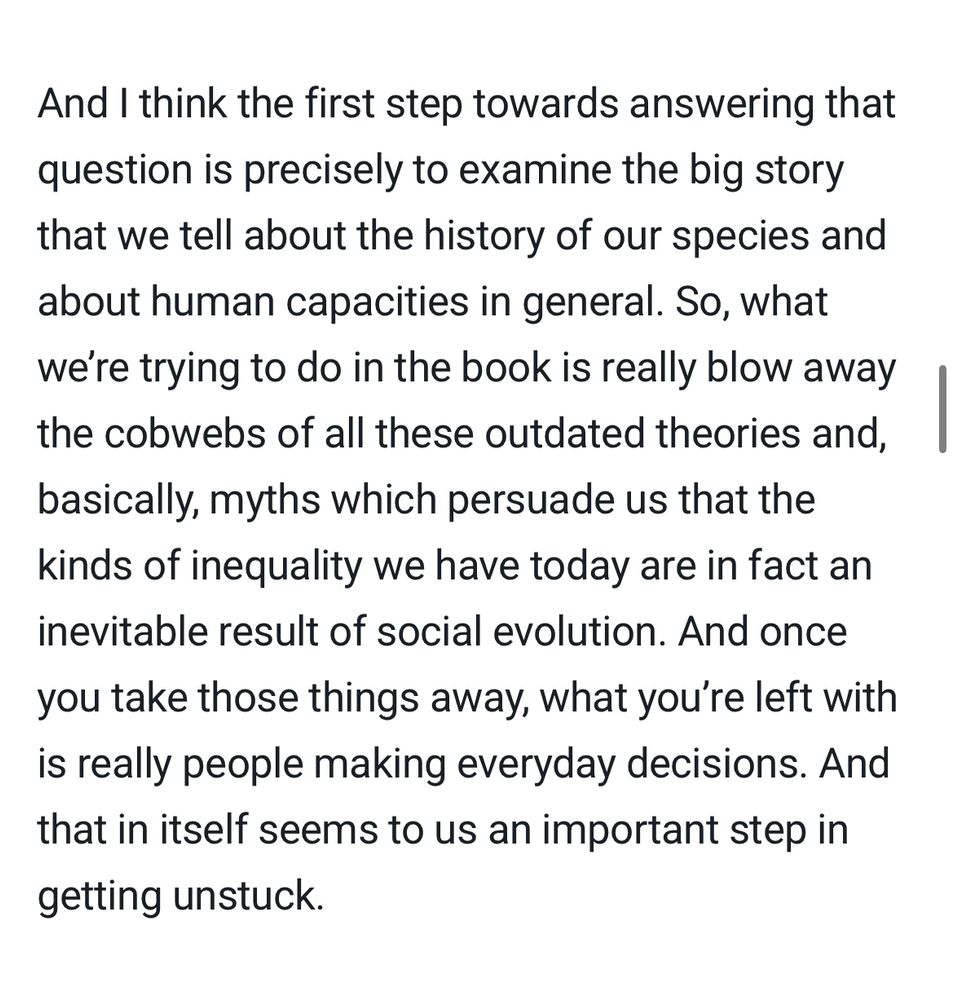
Task: Click the word "unstuck" at the paragraph end
Action: click(248, 896)
